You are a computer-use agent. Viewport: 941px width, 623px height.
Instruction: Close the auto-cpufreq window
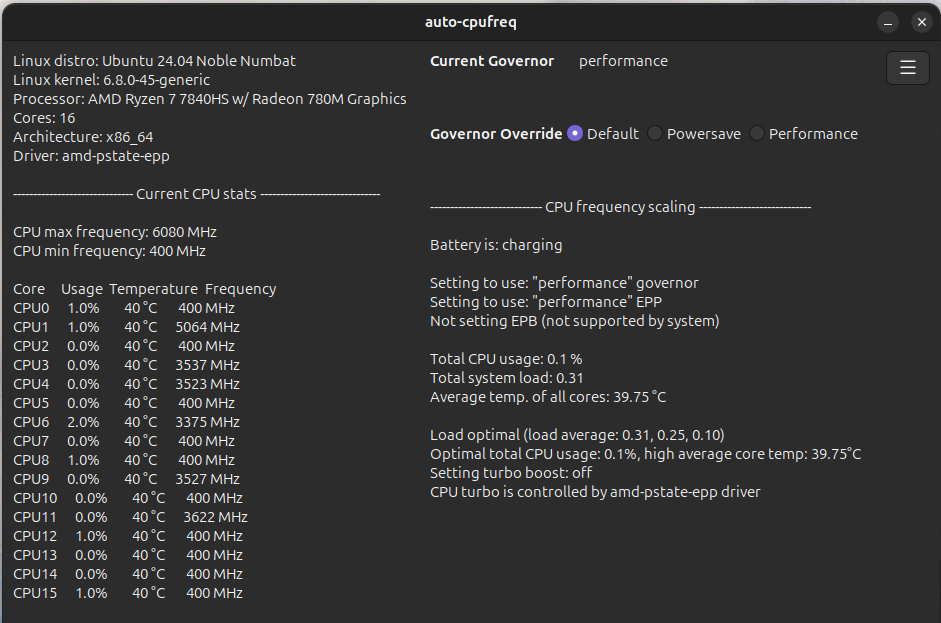(918, 22)
